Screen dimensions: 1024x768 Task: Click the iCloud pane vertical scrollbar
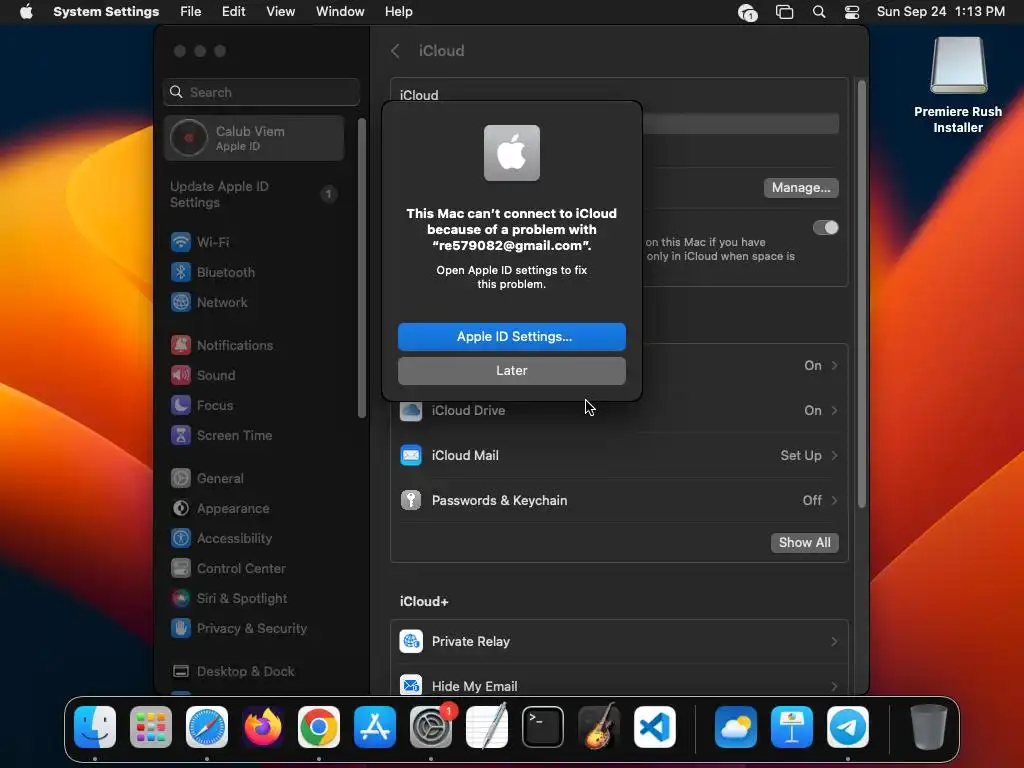[861, 294]
